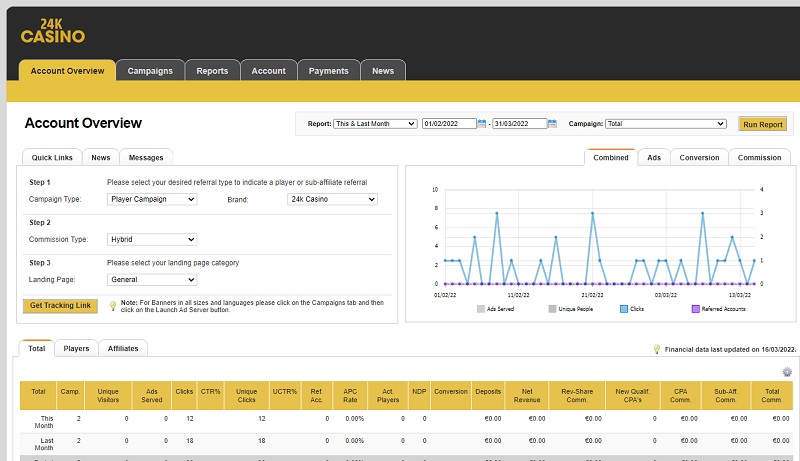Click the Total Comm. column header
Screen dimensions: 800x461
point(772,396)
